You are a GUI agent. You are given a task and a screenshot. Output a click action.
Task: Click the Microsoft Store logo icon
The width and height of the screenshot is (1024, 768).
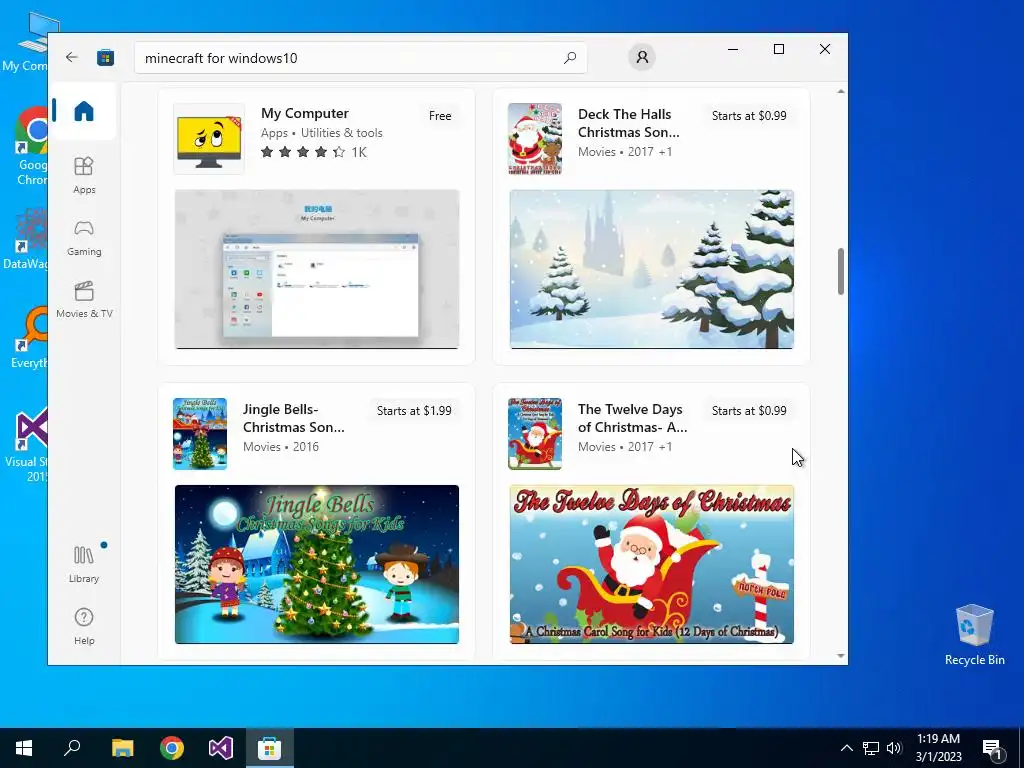pyautogui.click(x=105, y=57)
